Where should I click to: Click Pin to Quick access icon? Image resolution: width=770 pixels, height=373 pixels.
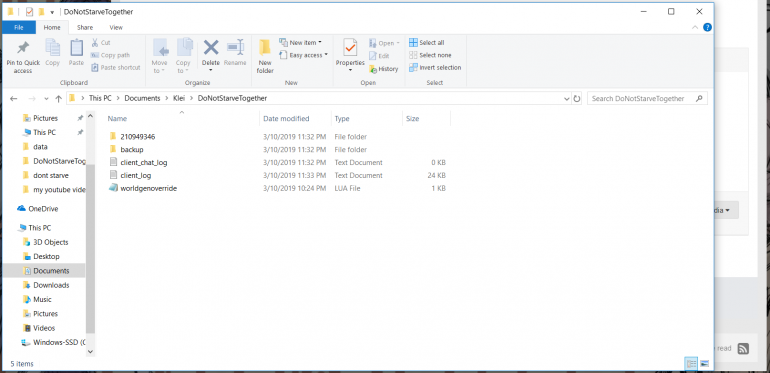pyautogui.click(x=23, y=49)
